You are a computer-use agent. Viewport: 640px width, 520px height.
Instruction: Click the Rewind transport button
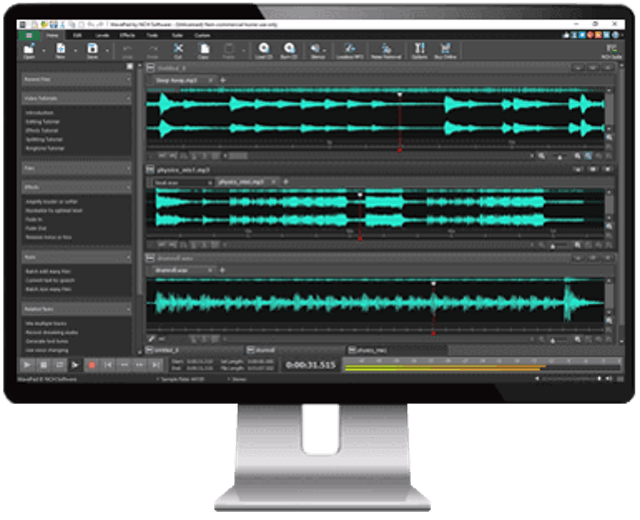[x=124, y=365]
